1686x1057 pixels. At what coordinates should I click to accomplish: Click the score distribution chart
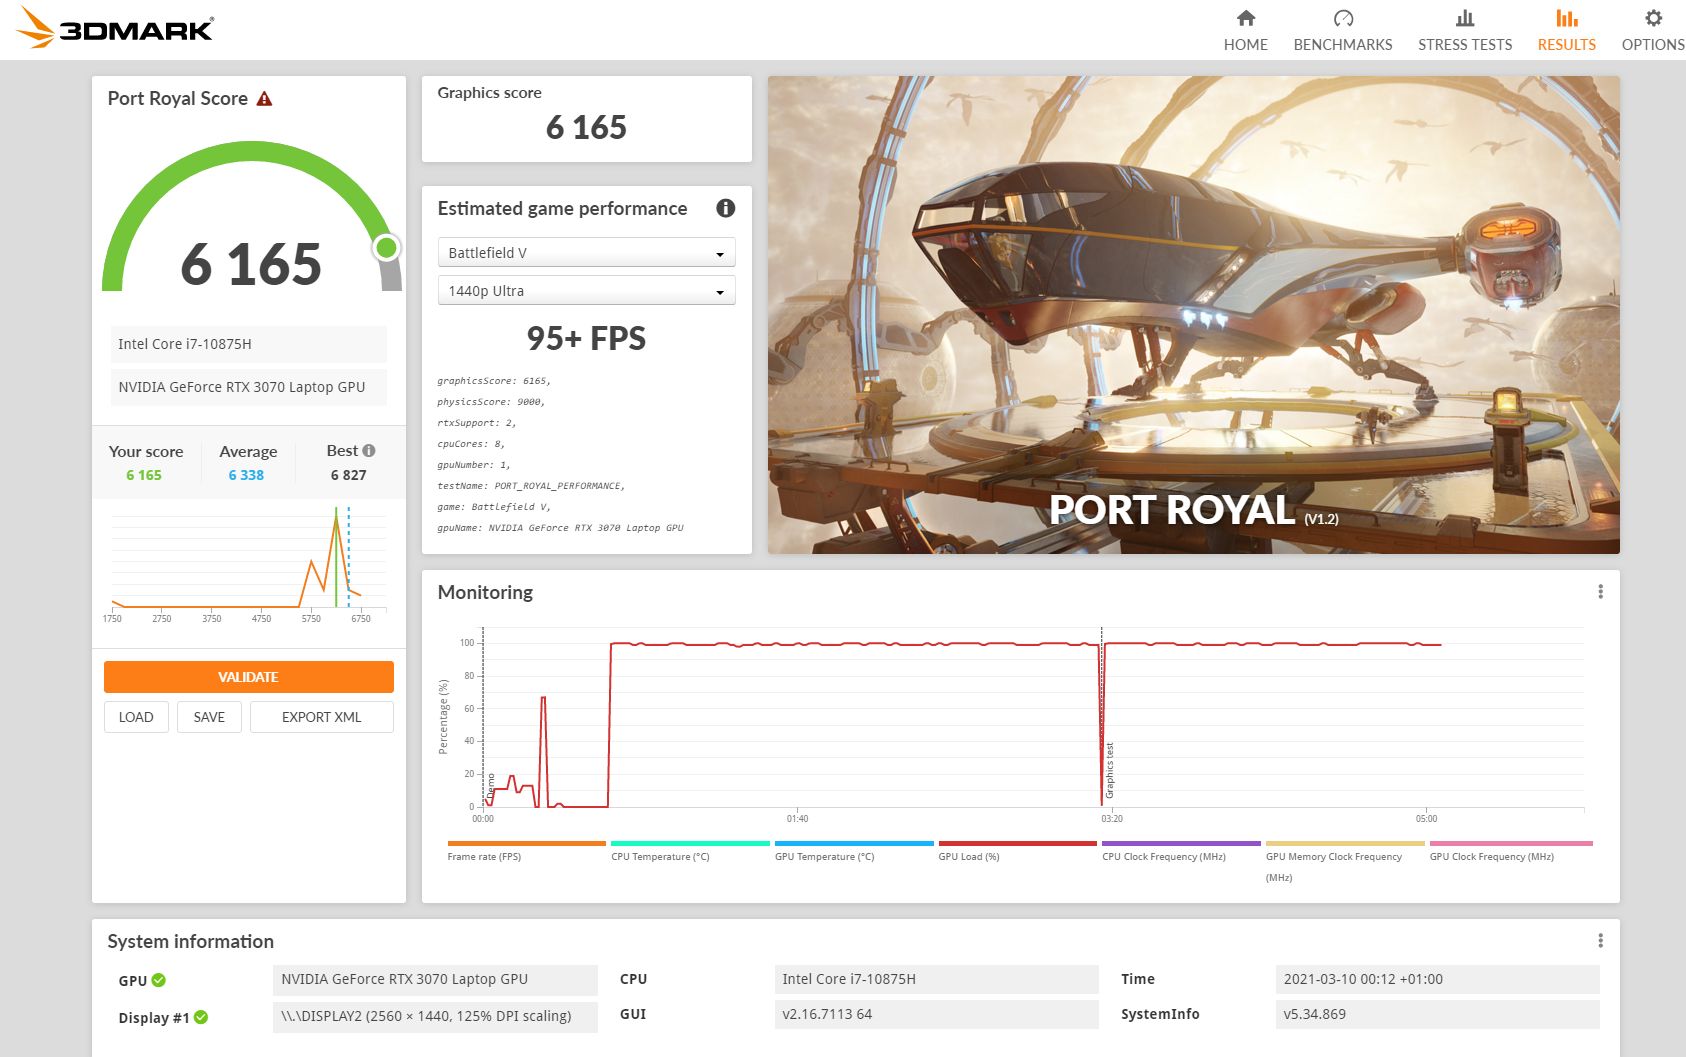click(x=248, y=562)
